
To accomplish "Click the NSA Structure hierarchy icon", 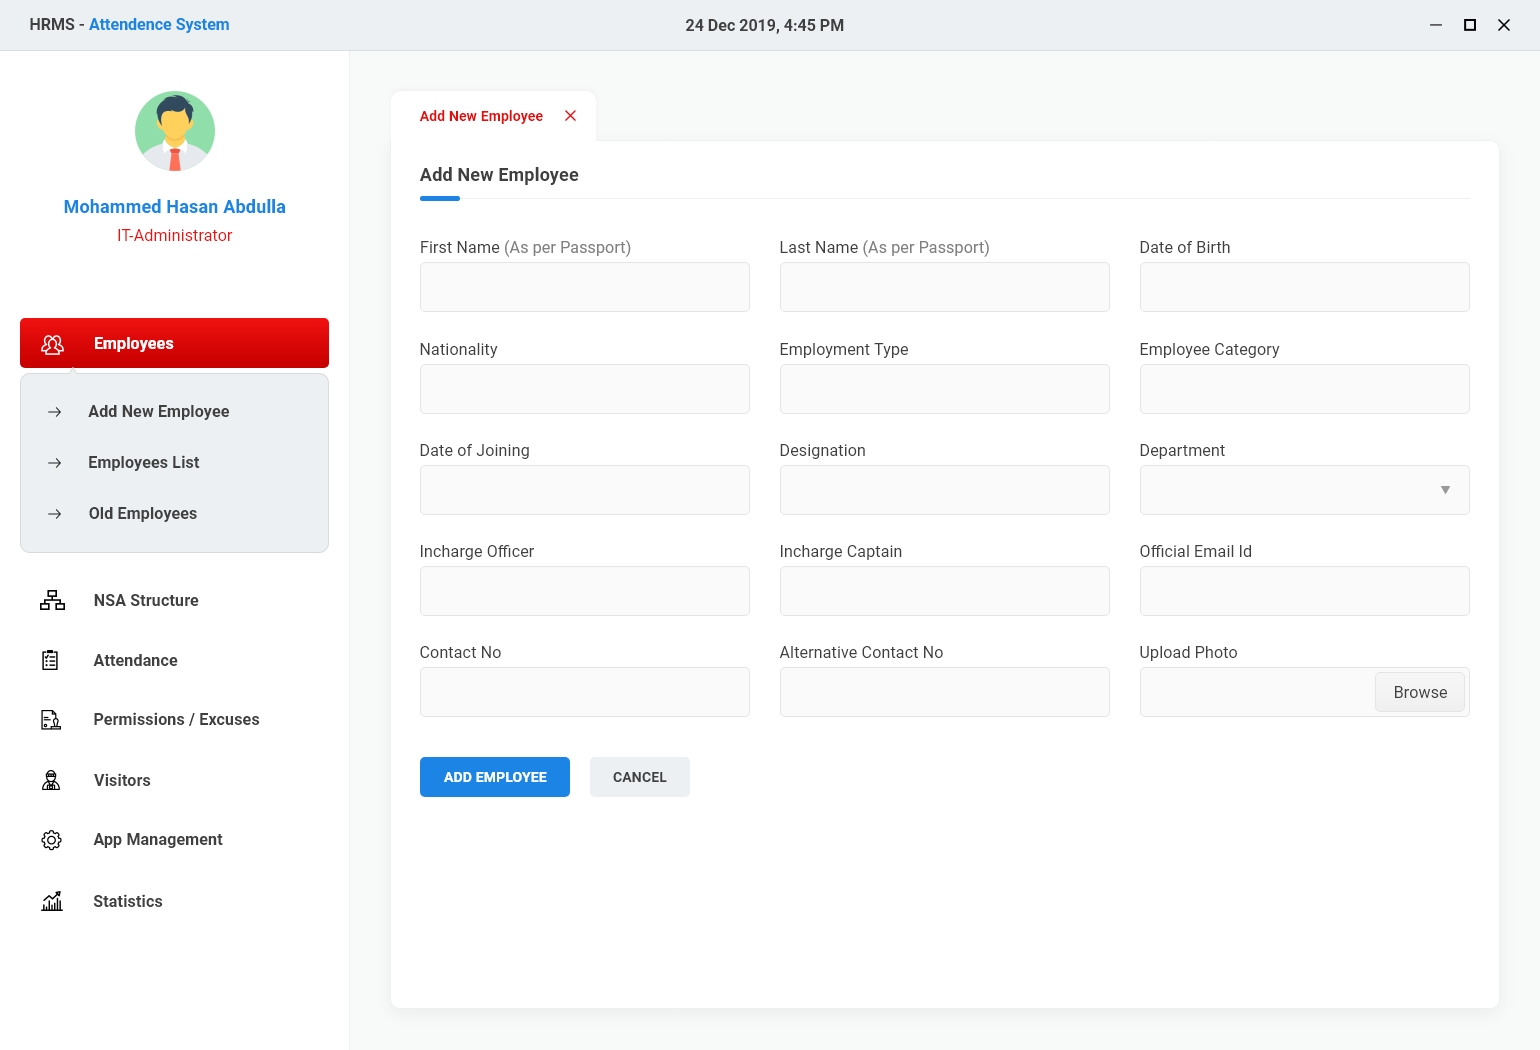I will click(x=52, y=600).
